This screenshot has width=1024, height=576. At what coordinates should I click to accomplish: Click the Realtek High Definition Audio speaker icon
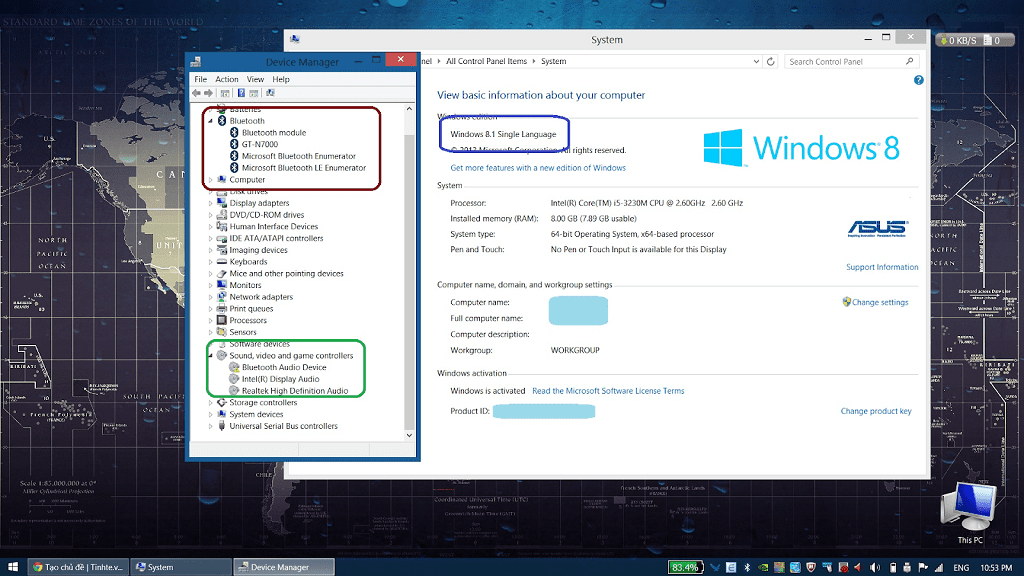click(x=234, y=391)
